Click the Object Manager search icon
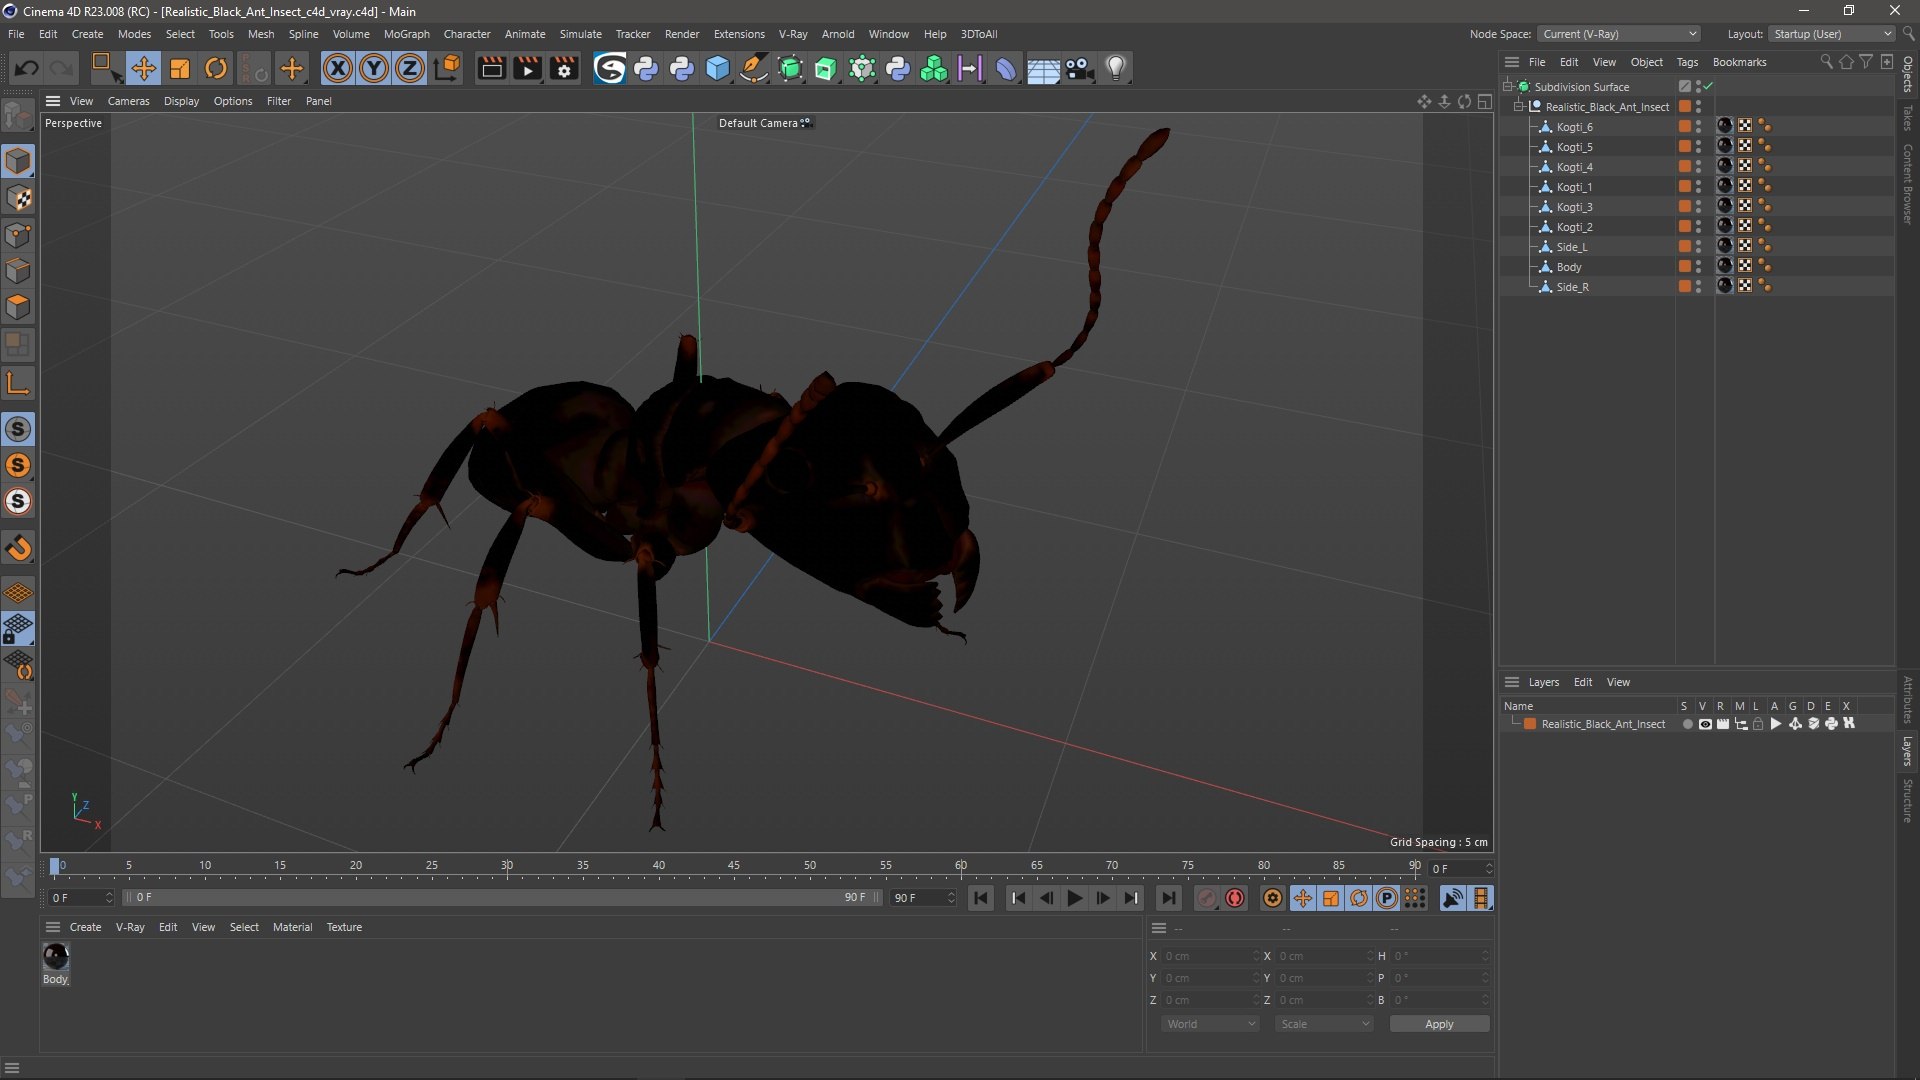The image size is (1920, 1080). tap(1826, 62)
